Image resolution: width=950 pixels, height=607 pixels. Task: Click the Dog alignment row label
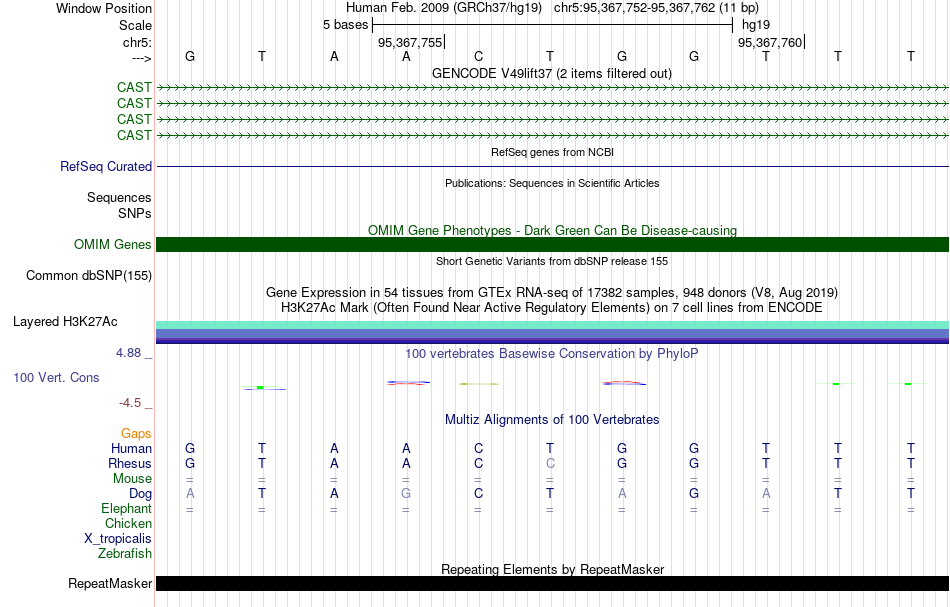[141, 494]
